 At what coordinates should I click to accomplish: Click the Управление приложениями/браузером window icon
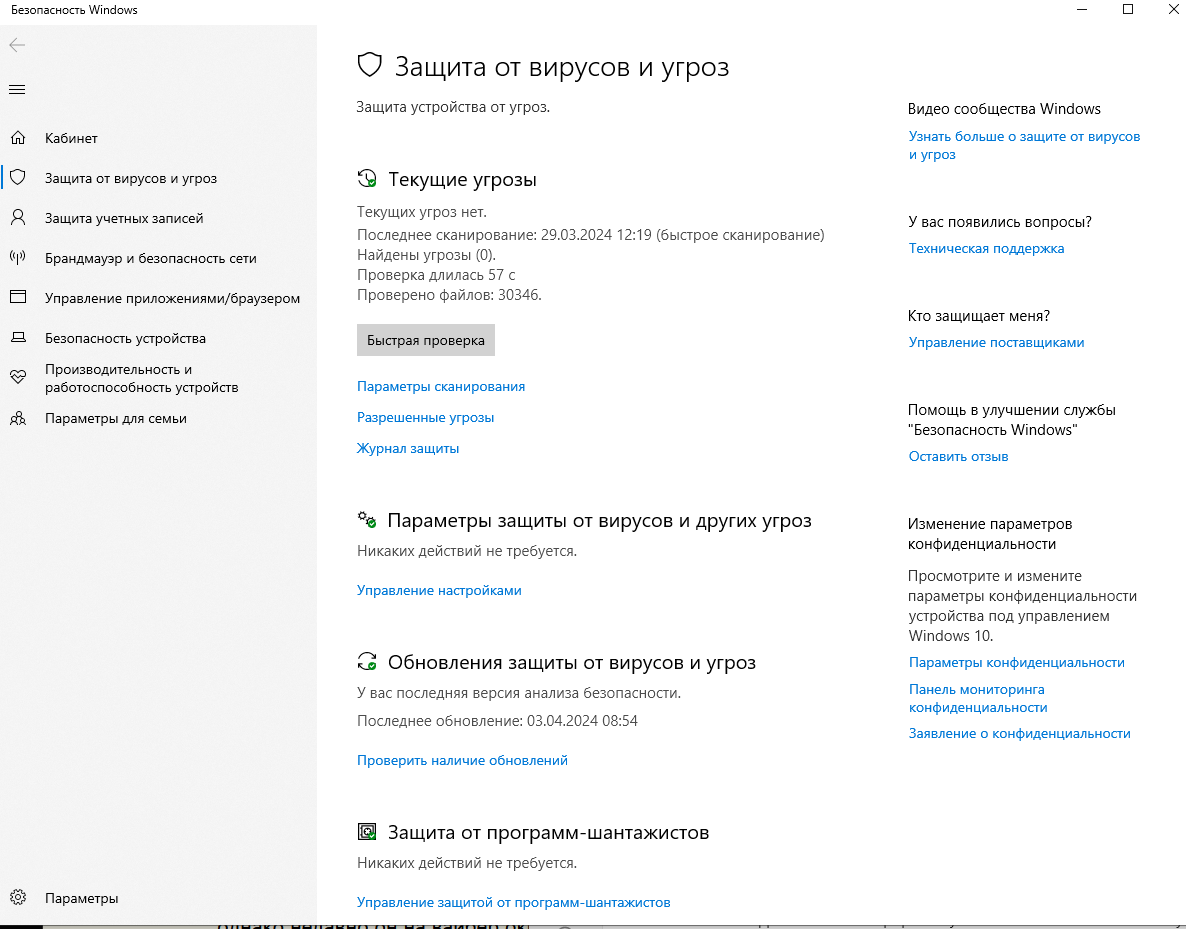17,298
